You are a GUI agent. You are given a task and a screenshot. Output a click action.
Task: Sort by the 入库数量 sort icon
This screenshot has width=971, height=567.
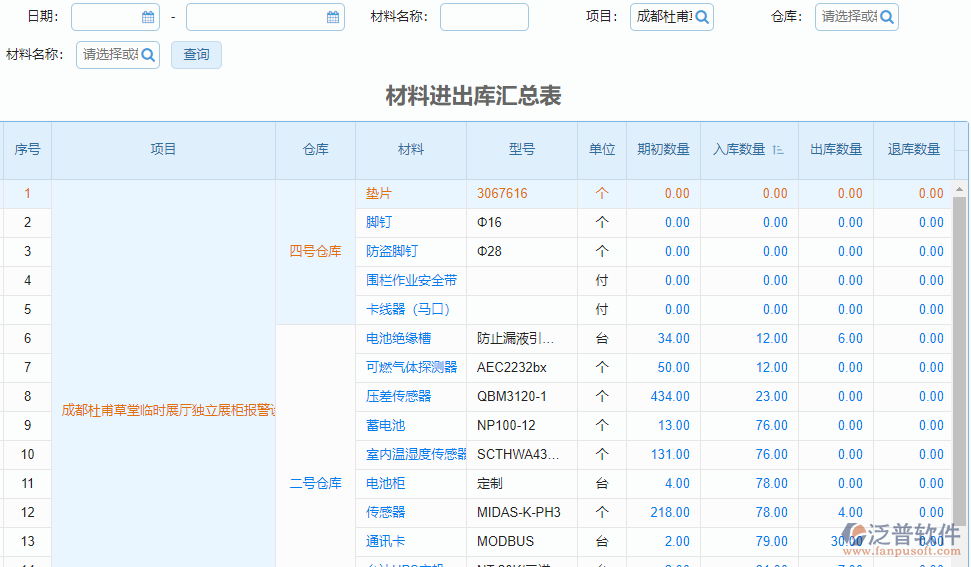(x=778, y=150)
